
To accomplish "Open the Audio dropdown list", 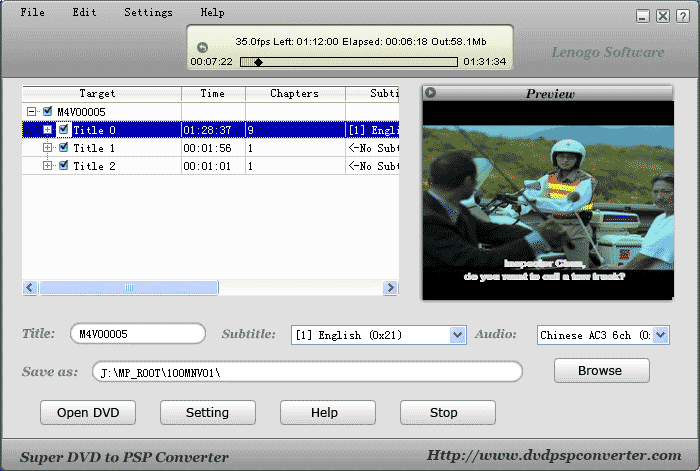I will coord(661,336).
